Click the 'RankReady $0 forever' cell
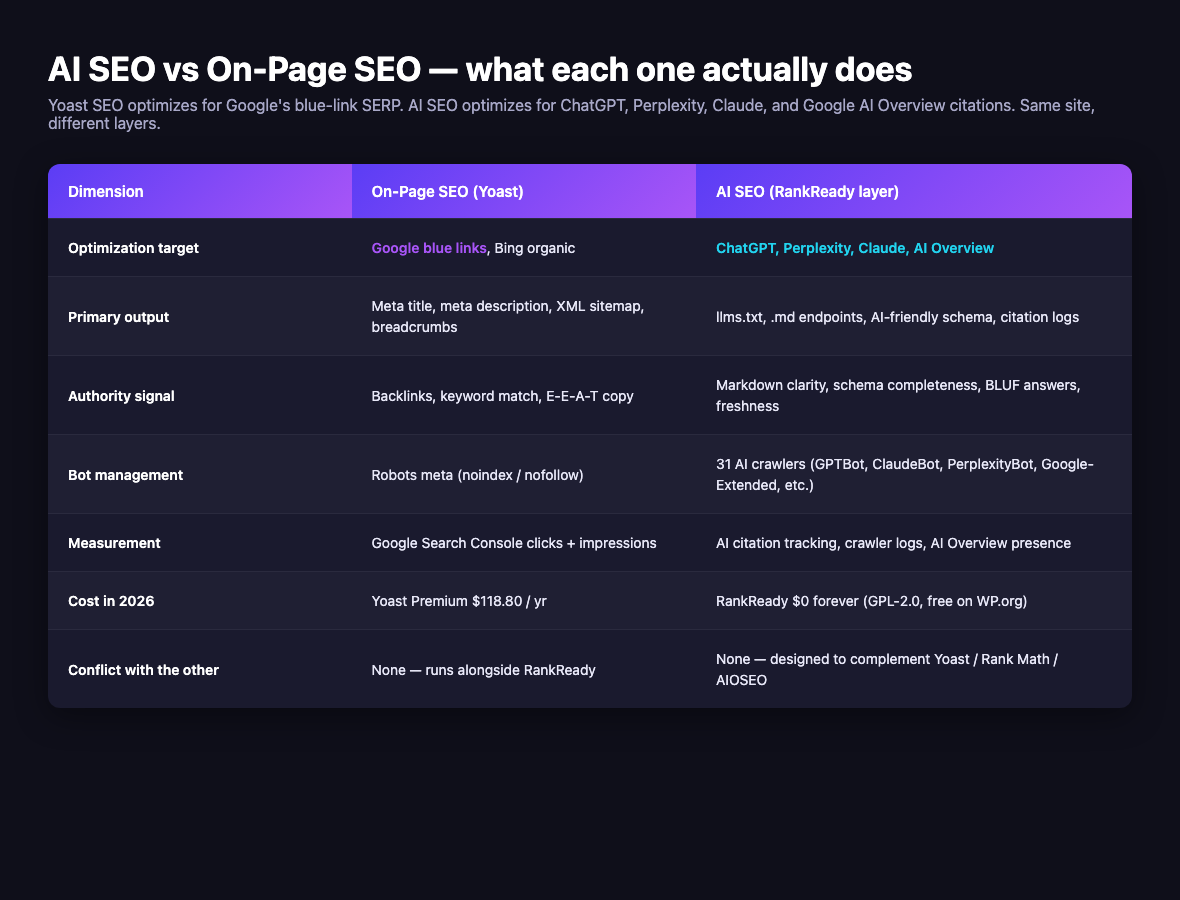1180x900 pixels. point(914,601)
